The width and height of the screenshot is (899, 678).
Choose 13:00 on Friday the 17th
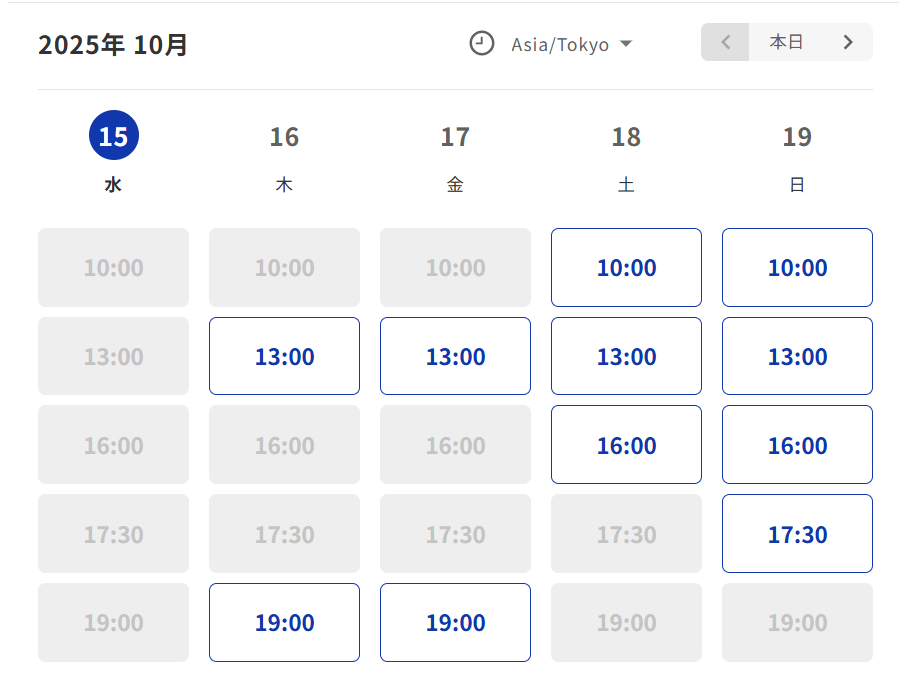(455, 356)
